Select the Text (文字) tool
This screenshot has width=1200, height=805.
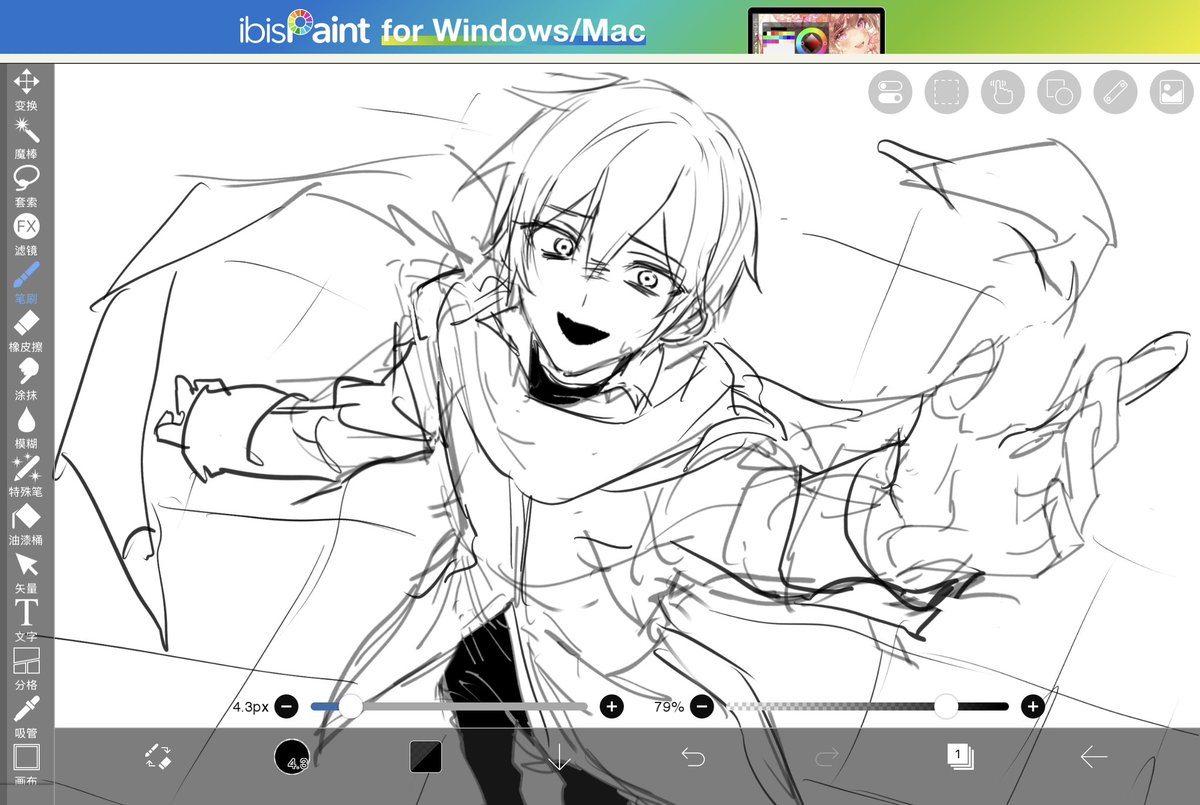(x=26, y=619)
